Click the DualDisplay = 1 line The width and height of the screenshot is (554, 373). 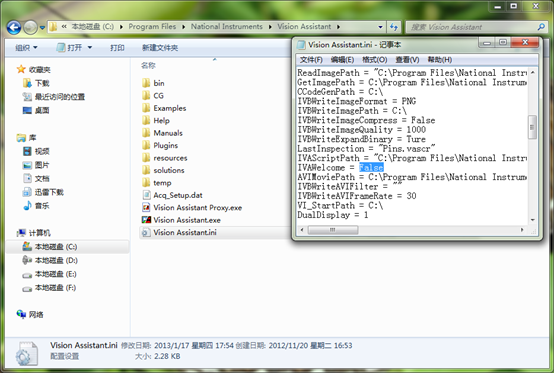332,215
